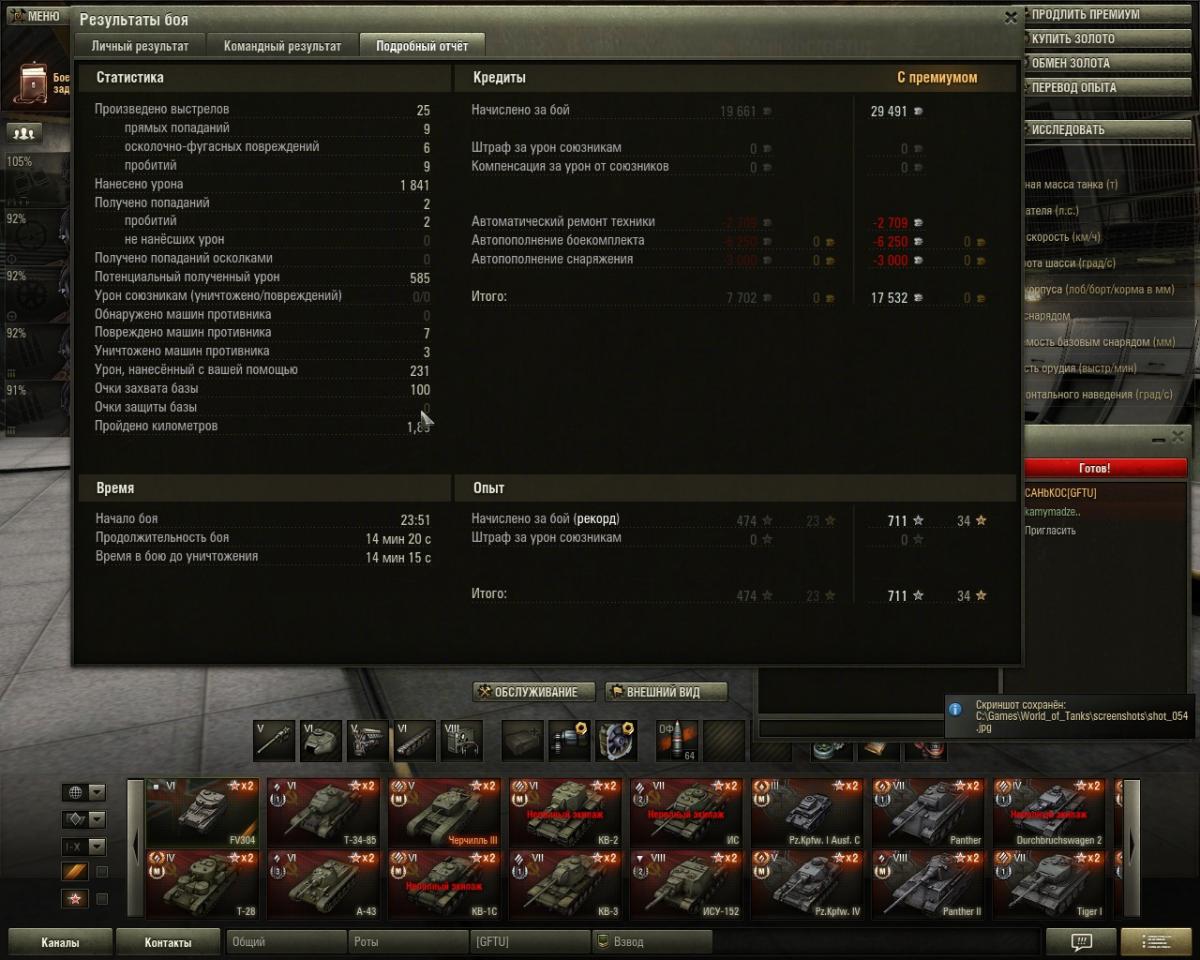Open the HE shell ammo slot

point(676,740)
